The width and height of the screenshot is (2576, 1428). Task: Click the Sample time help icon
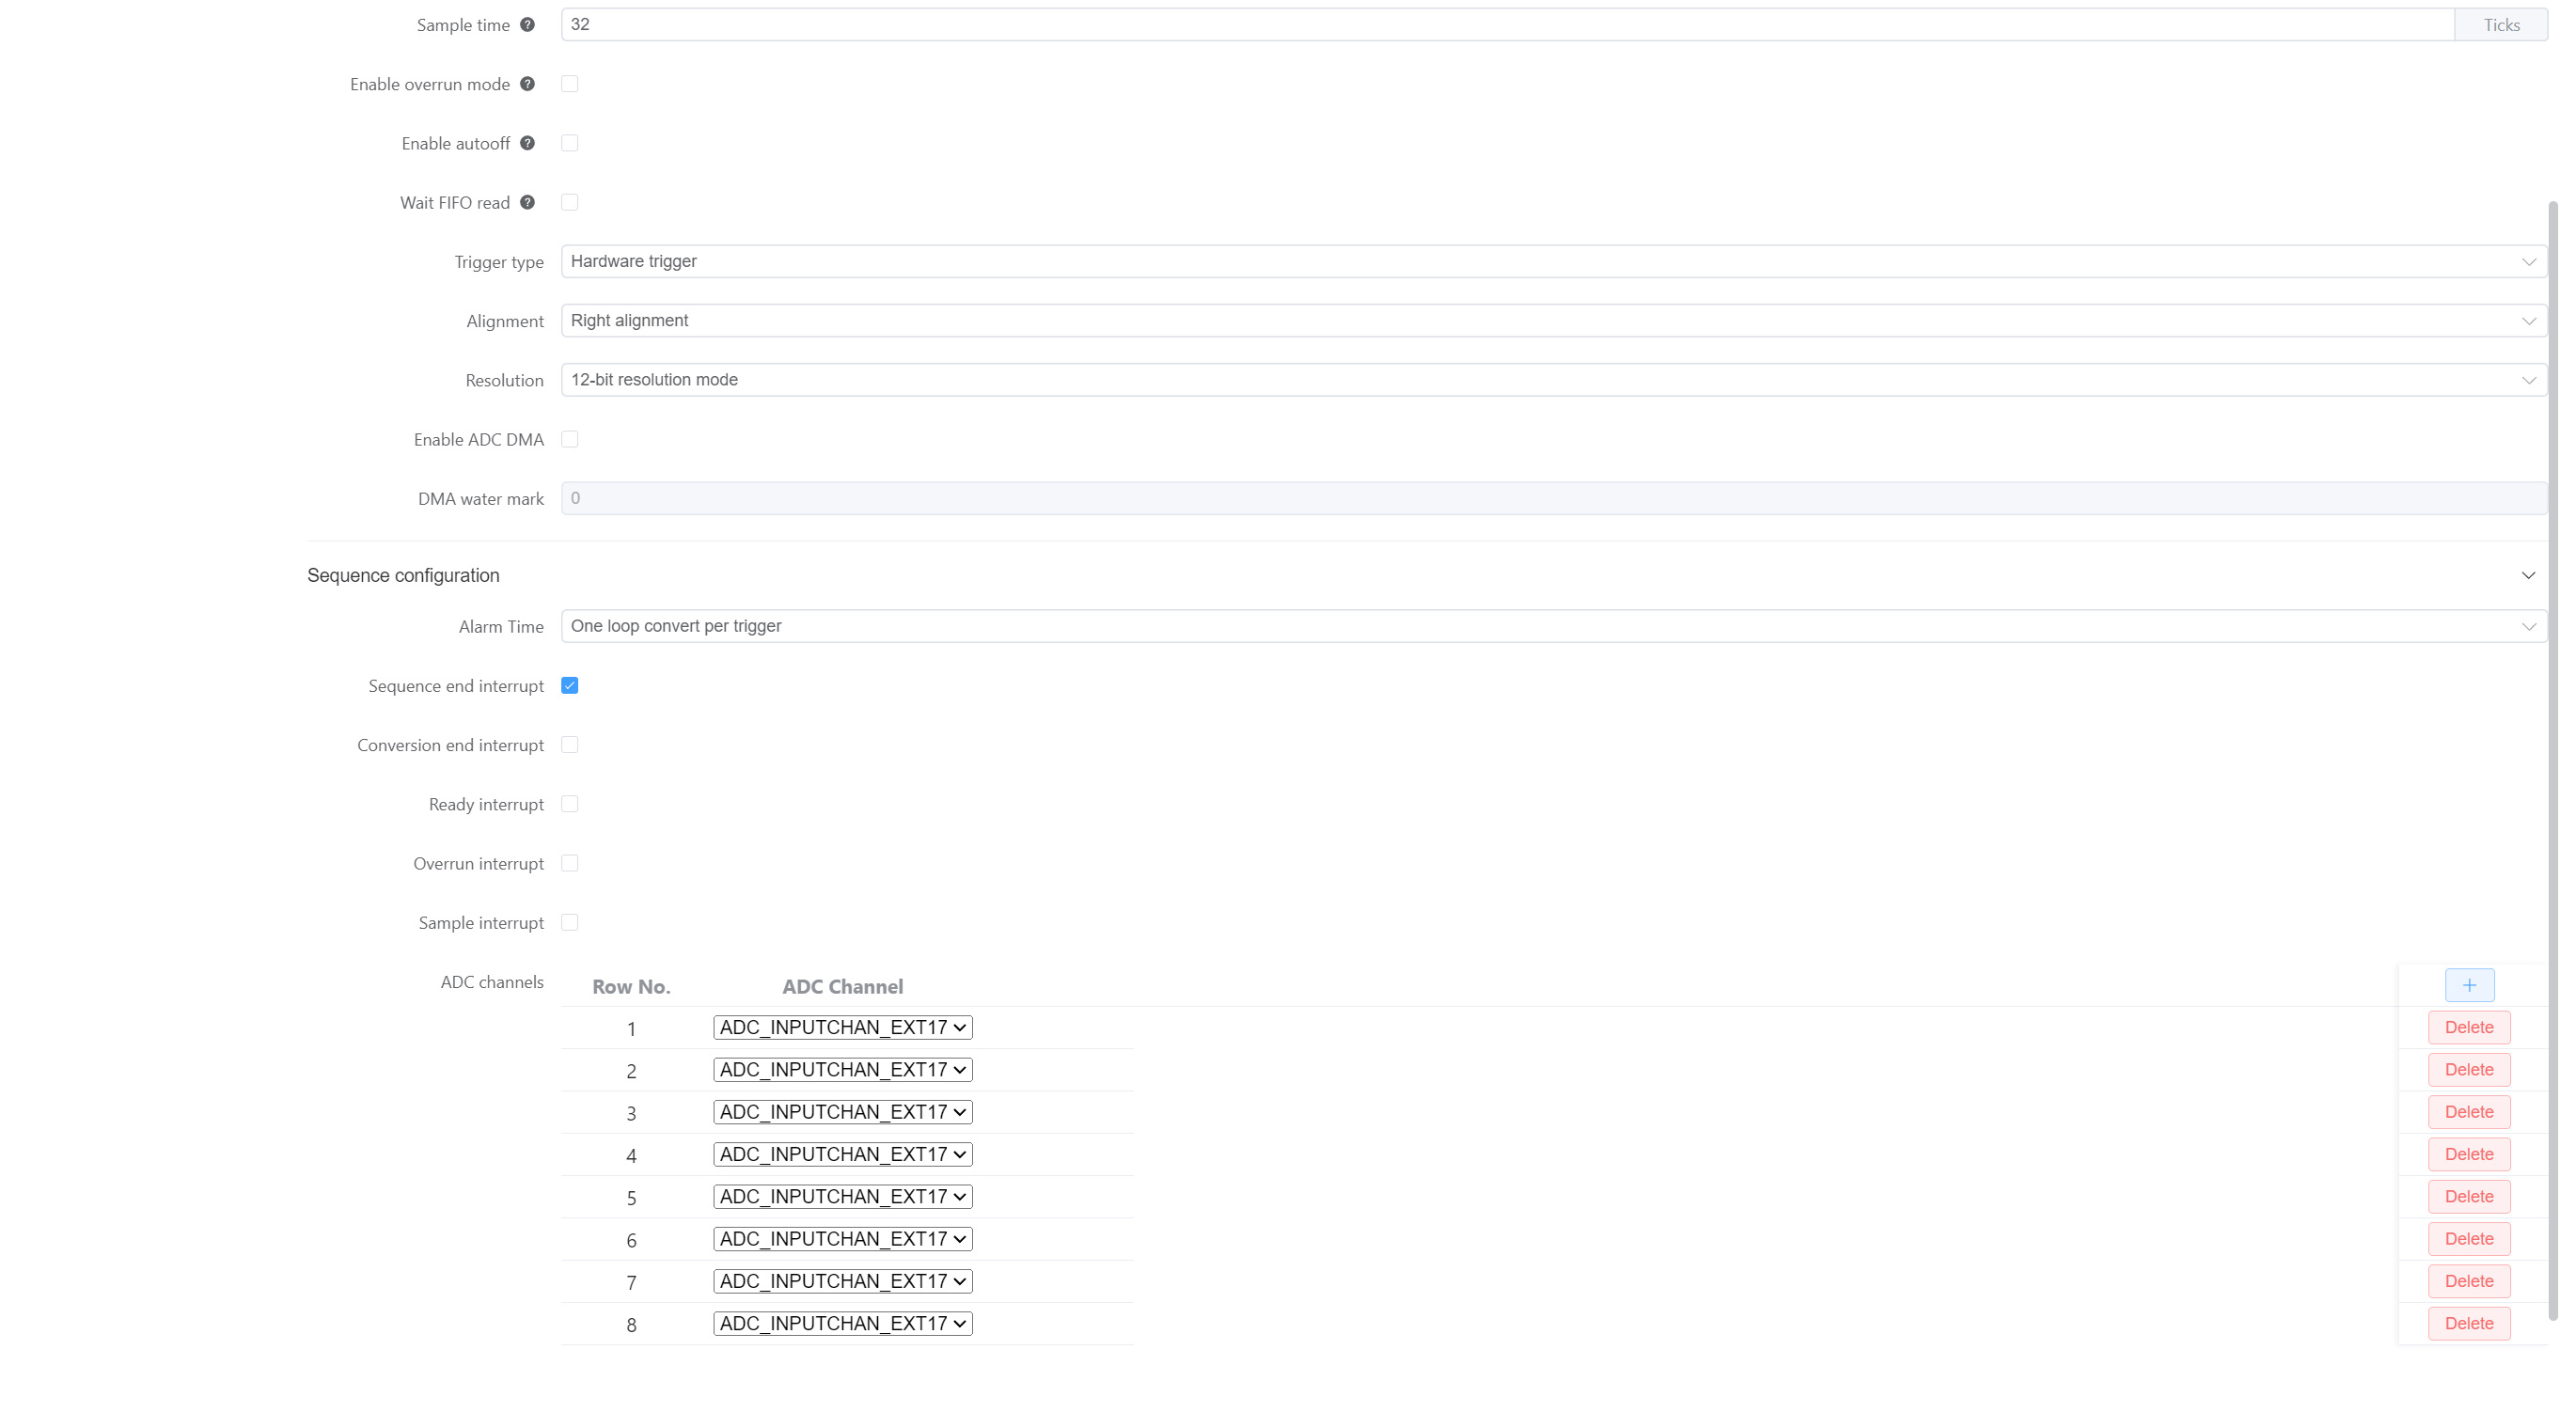(x=527, y=25)
